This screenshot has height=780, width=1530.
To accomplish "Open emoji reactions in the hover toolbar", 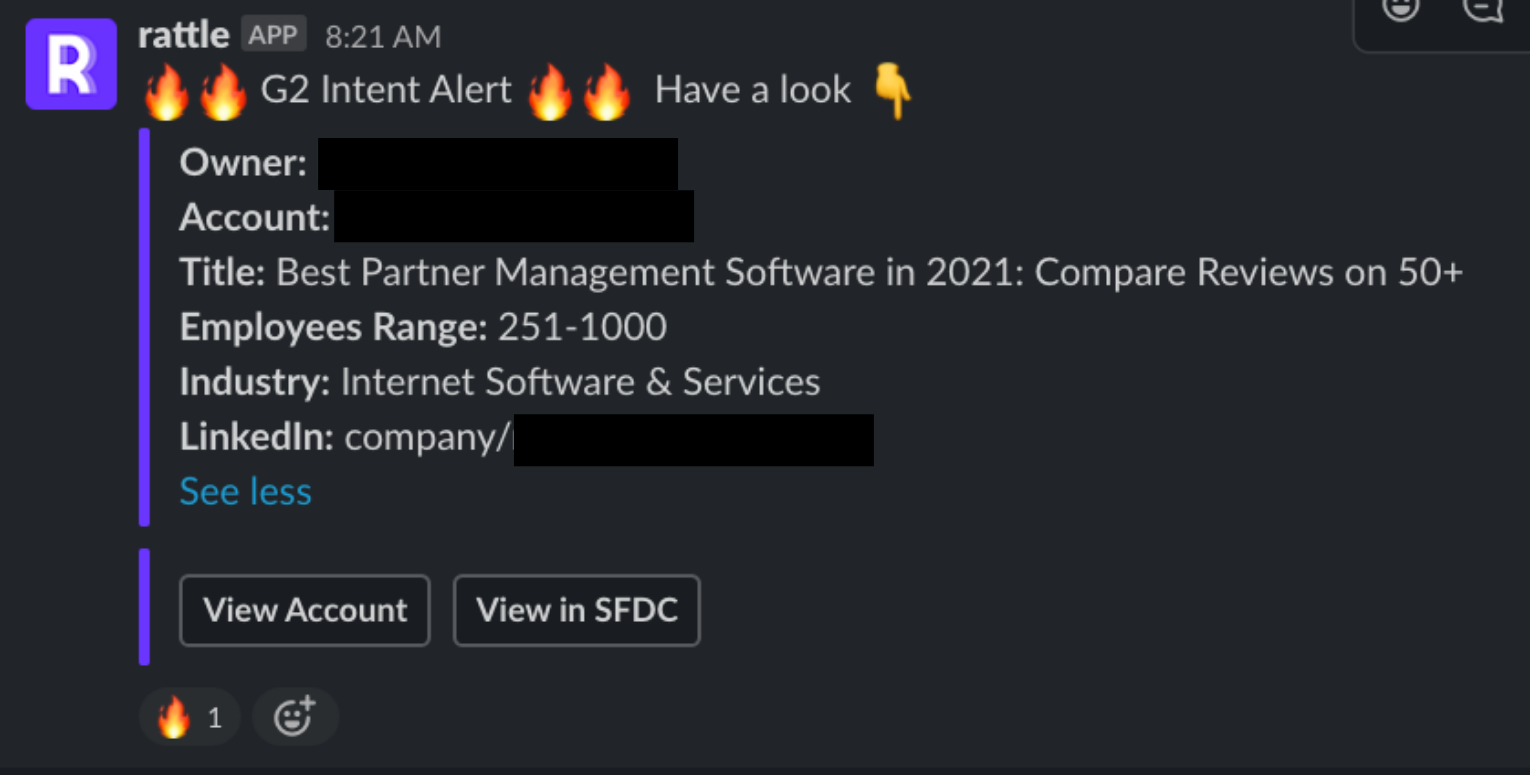I will [x=1400, y=8].
